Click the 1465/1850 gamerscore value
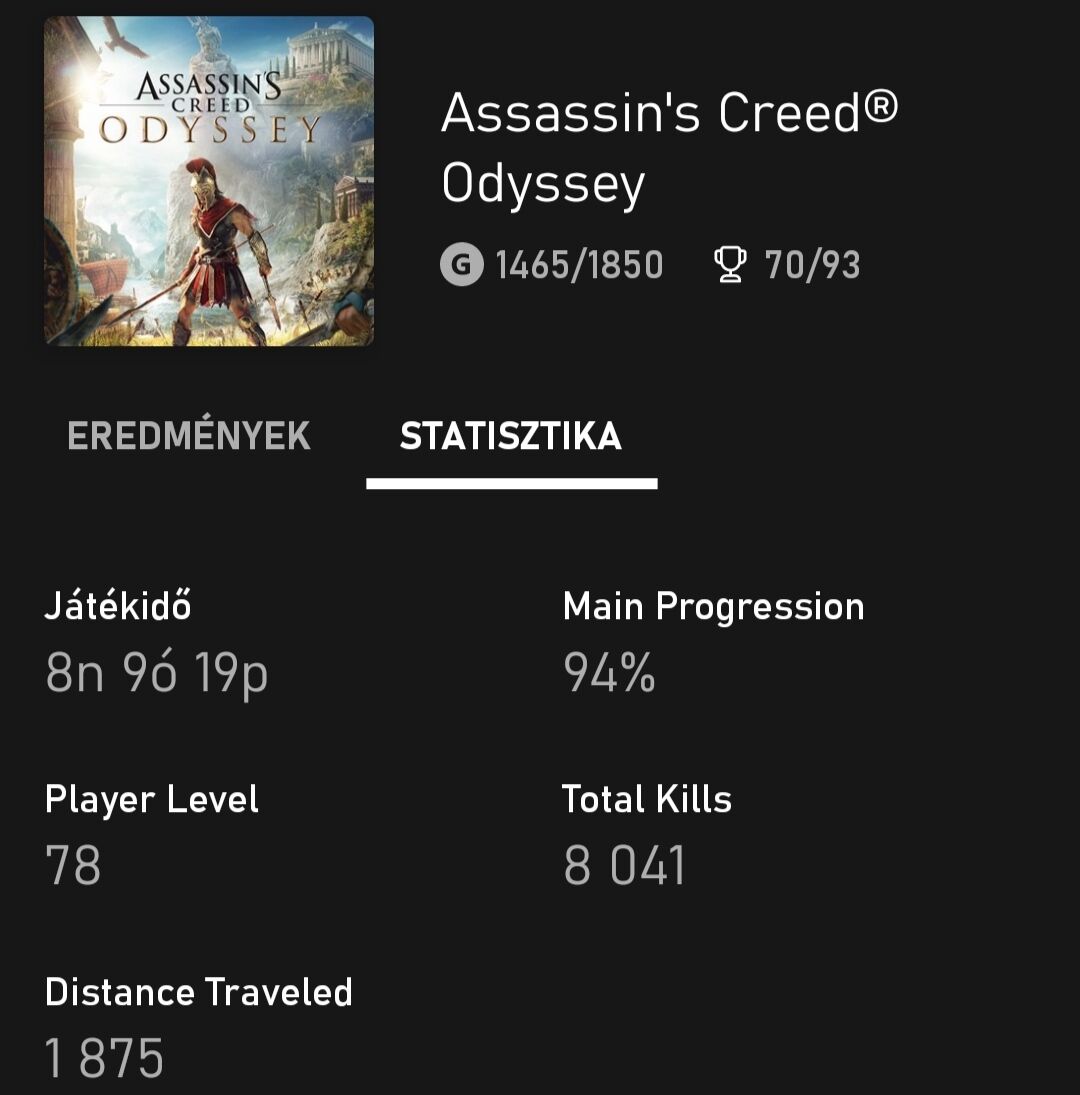This screenshot has height=1095, width=1080. point(579,266)
